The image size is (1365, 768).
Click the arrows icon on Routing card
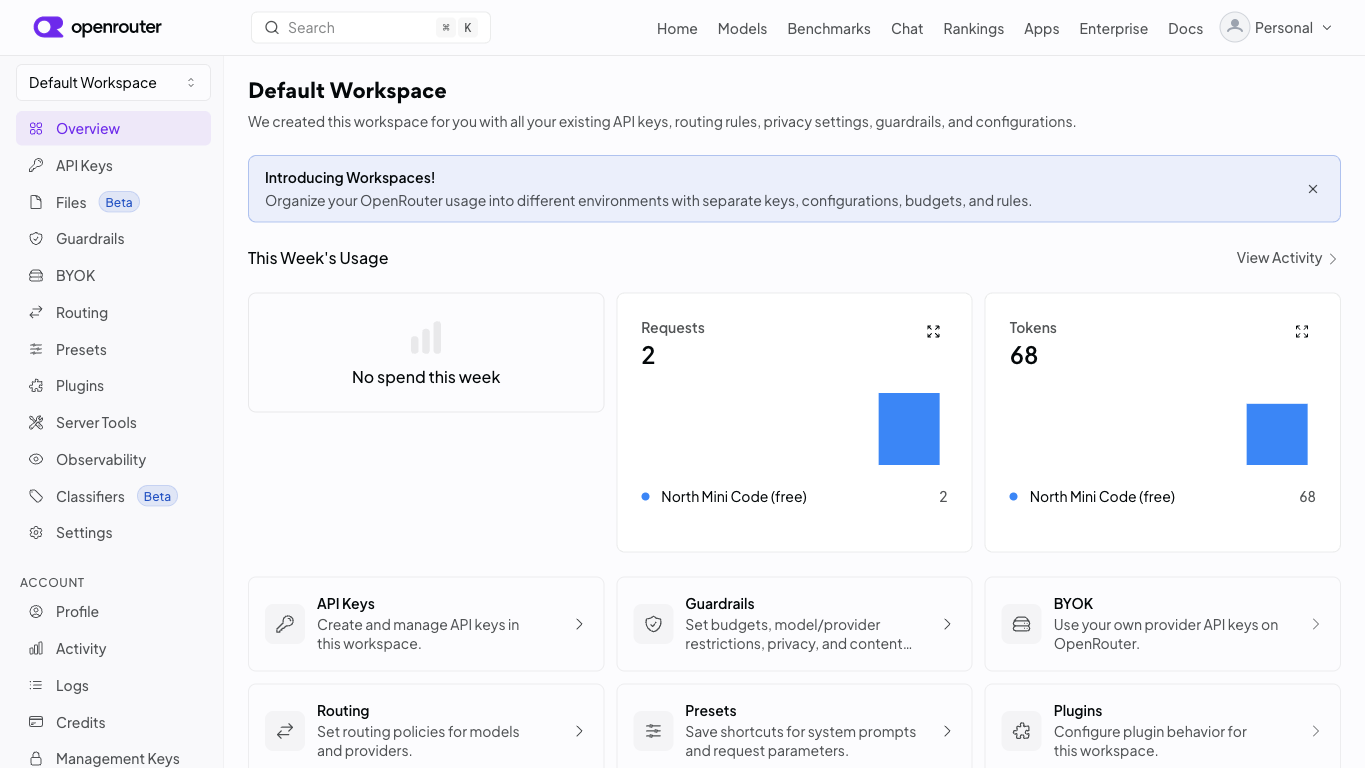point(285,731)
